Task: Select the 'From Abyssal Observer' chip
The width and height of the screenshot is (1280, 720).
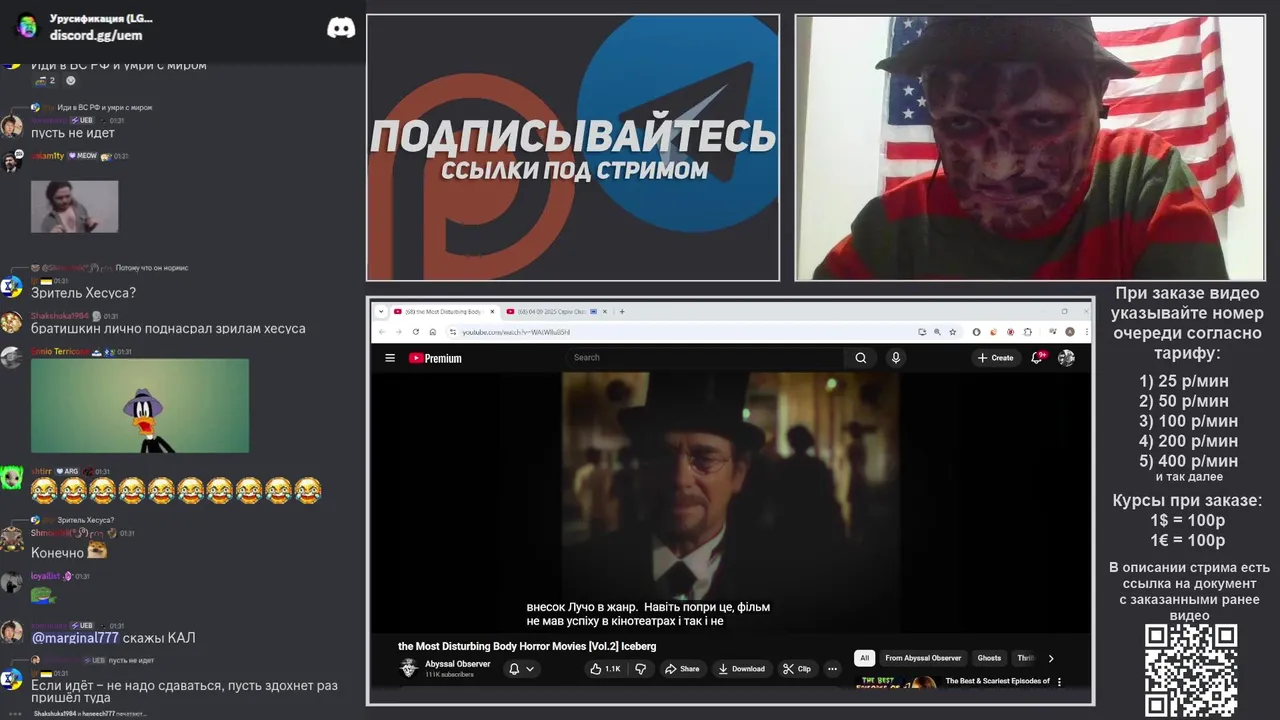Action: [x=922, y=658]
